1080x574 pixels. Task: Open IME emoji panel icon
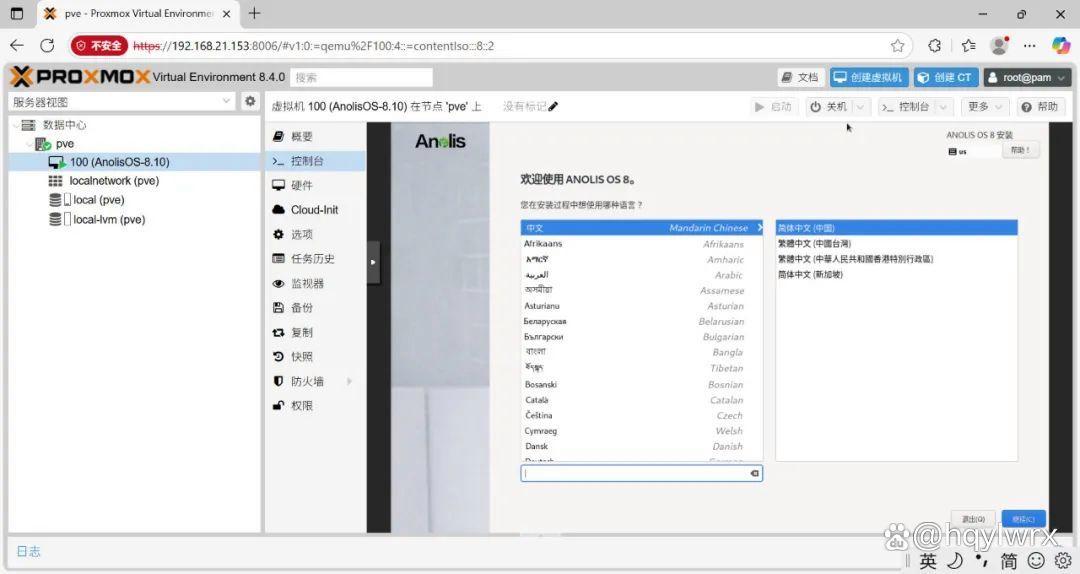pos(1037,560)
